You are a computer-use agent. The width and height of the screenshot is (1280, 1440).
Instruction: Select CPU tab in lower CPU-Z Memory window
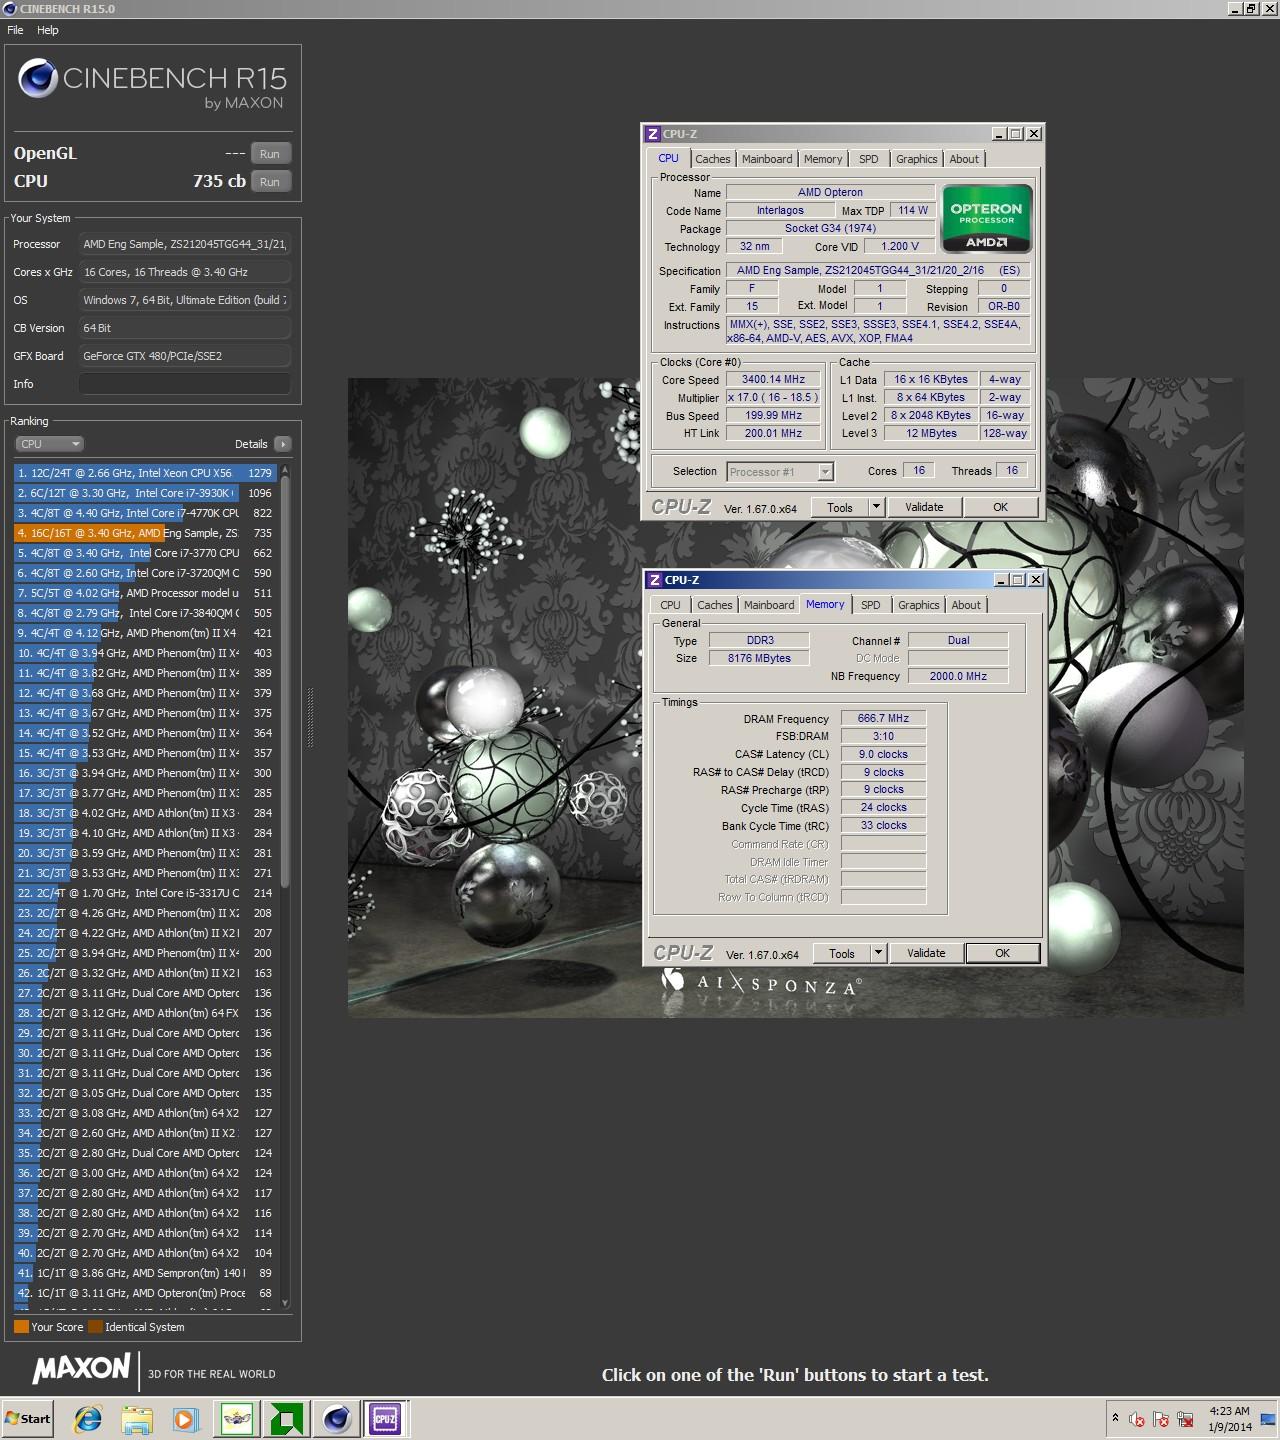670,605
